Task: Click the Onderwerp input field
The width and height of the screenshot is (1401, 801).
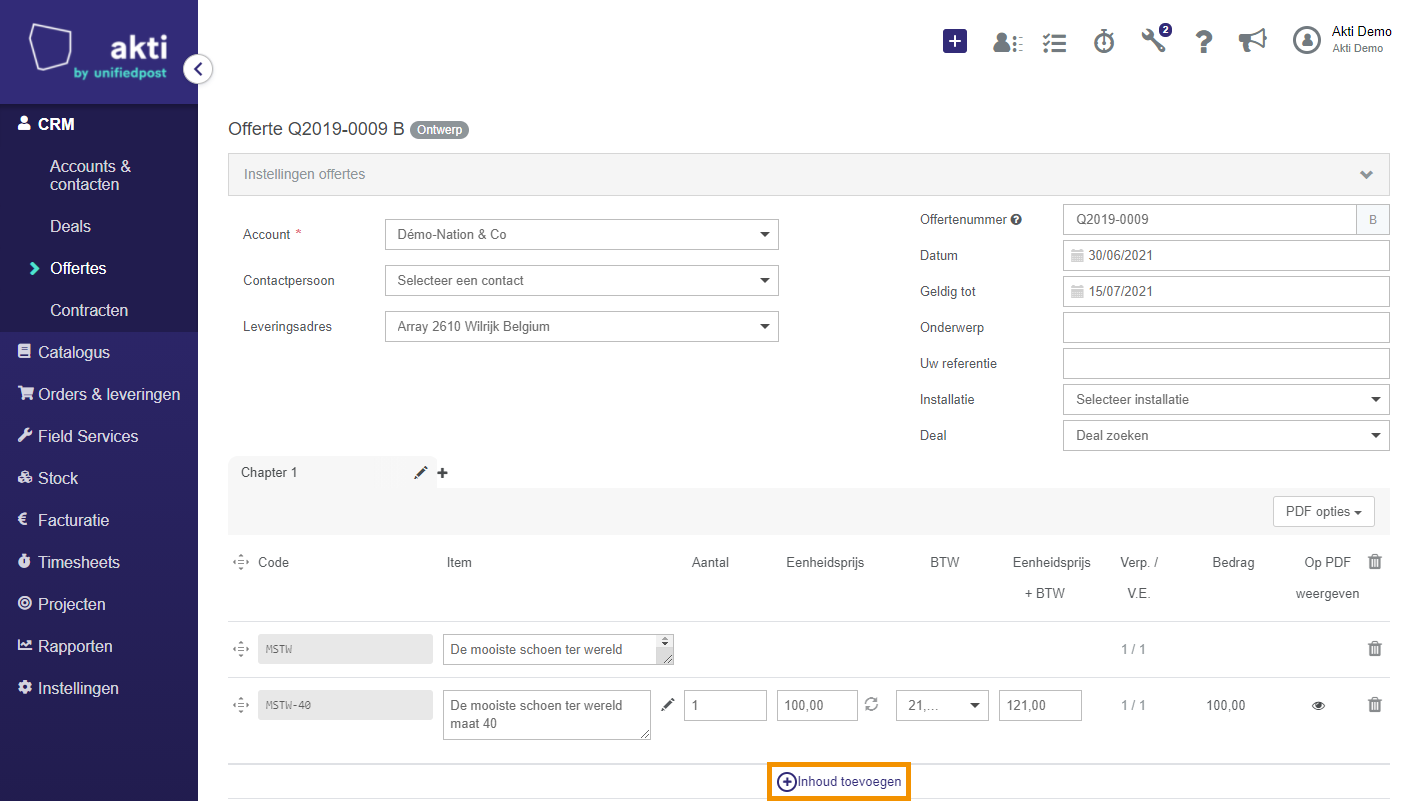Action: point(1226,328)
